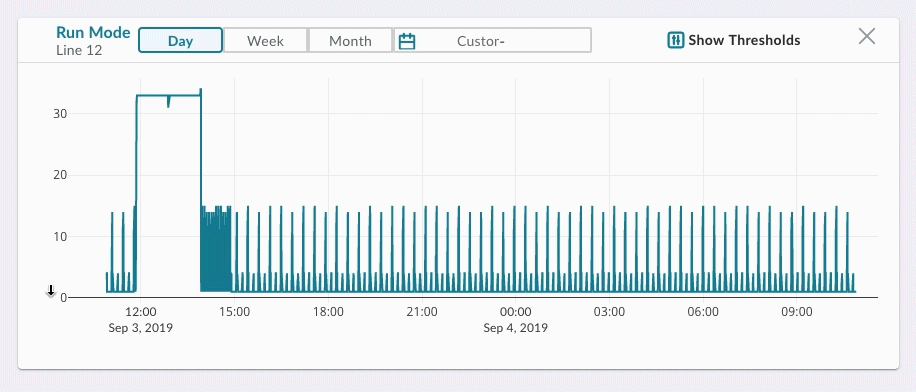Click the 03:00 x-axis label

[609, 312]
